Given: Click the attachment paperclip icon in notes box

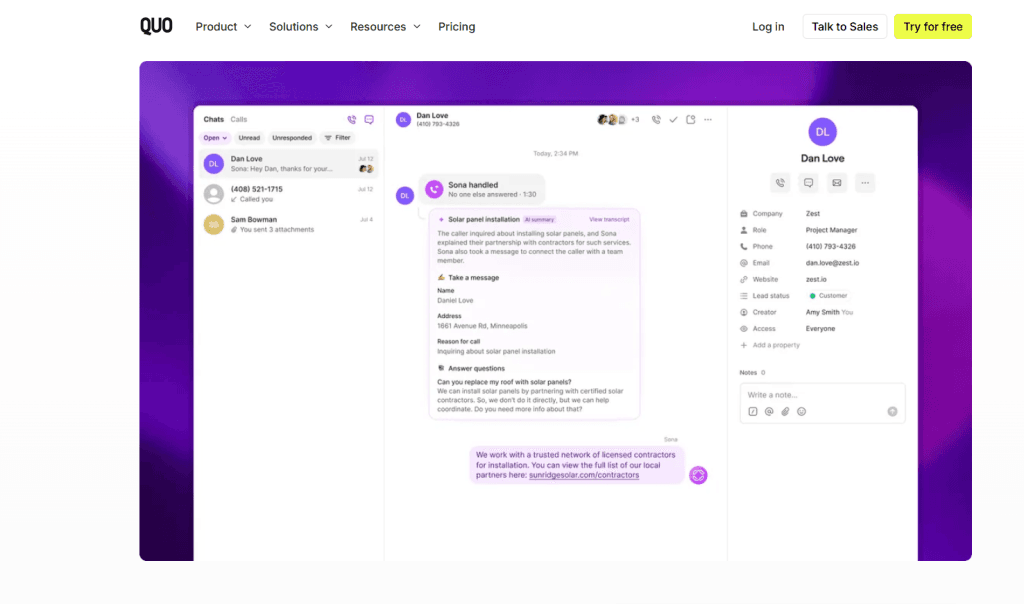Looking at the screenshot, I should [x=785, y=411].
